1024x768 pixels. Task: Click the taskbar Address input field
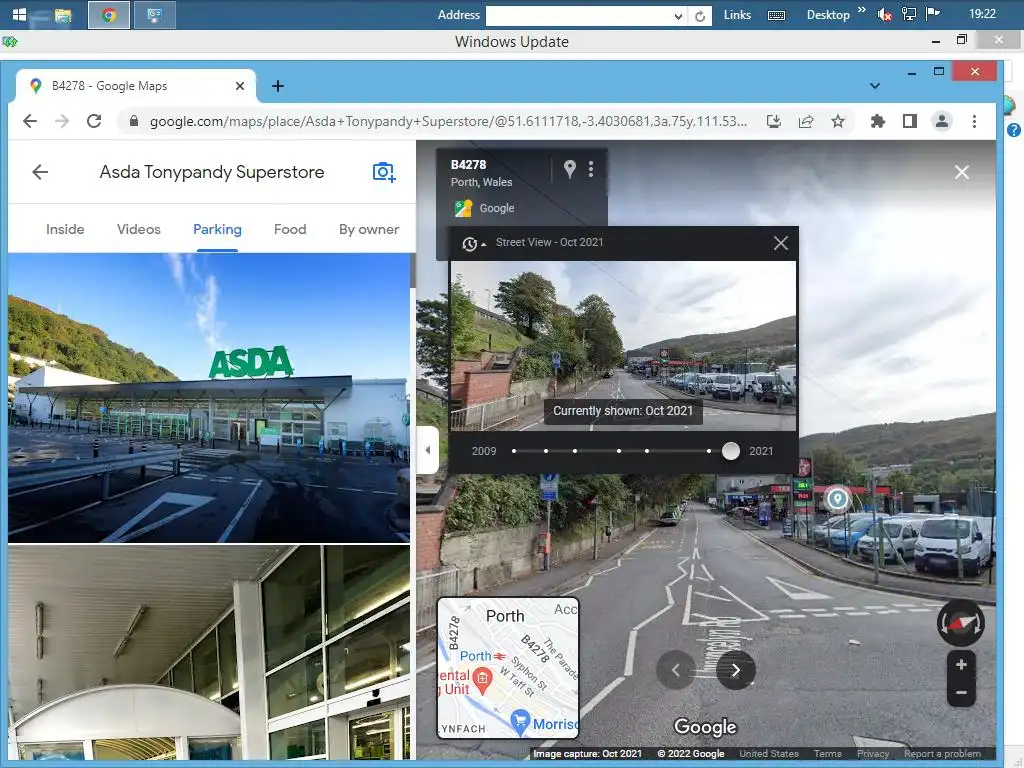coord(579,16)
